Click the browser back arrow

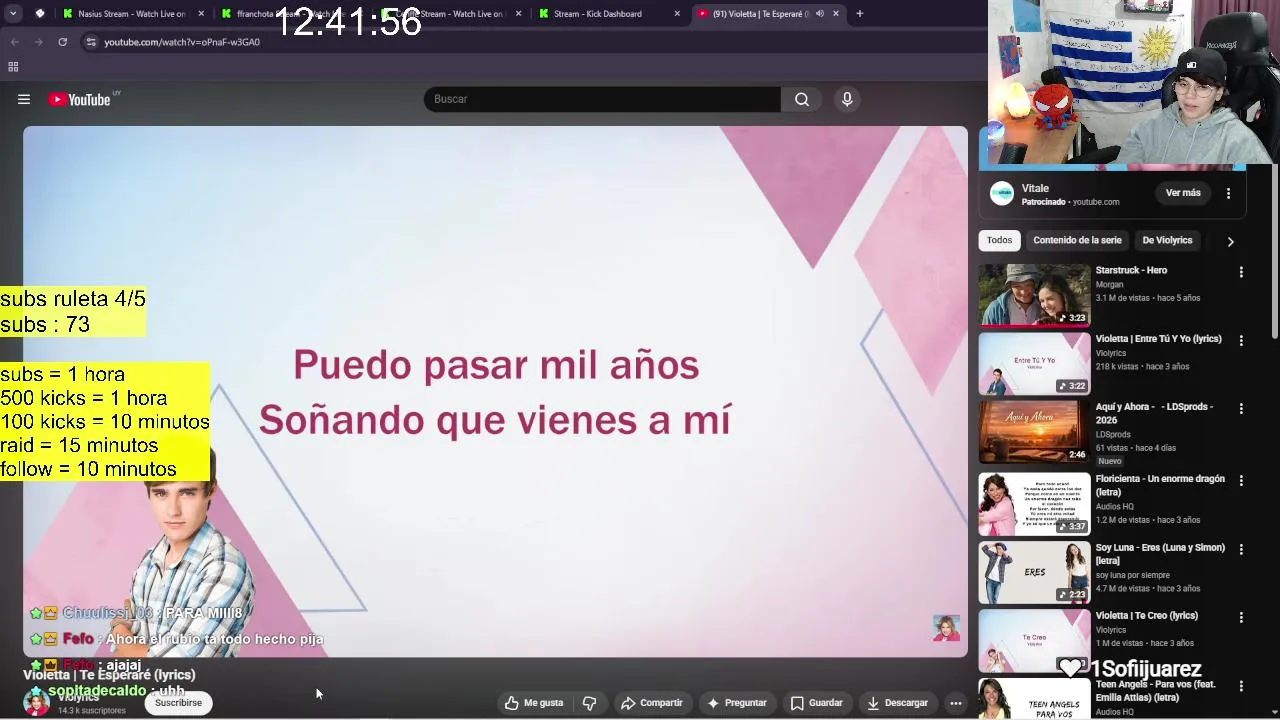pyautogui.click(x=14, y=42)
